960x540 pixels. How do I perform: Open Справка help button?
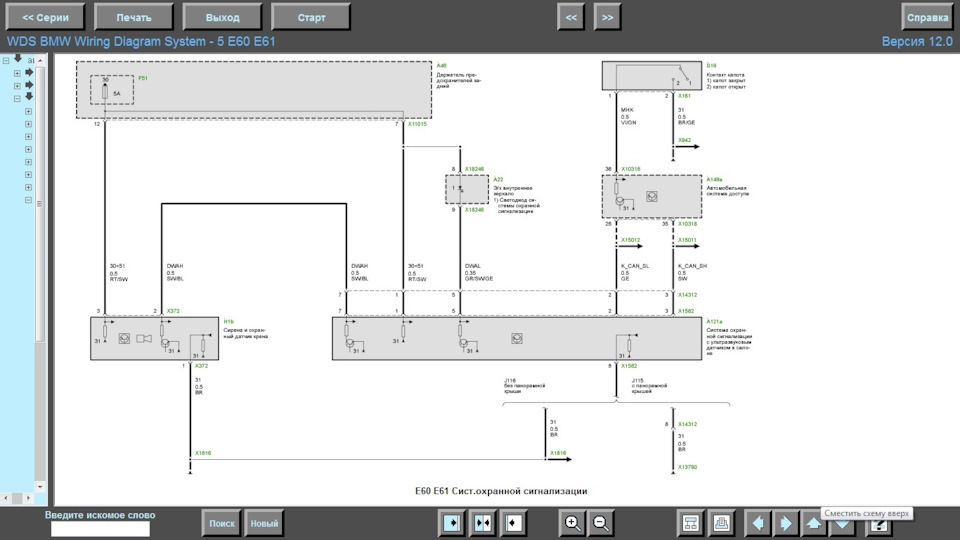coord(927,17)
